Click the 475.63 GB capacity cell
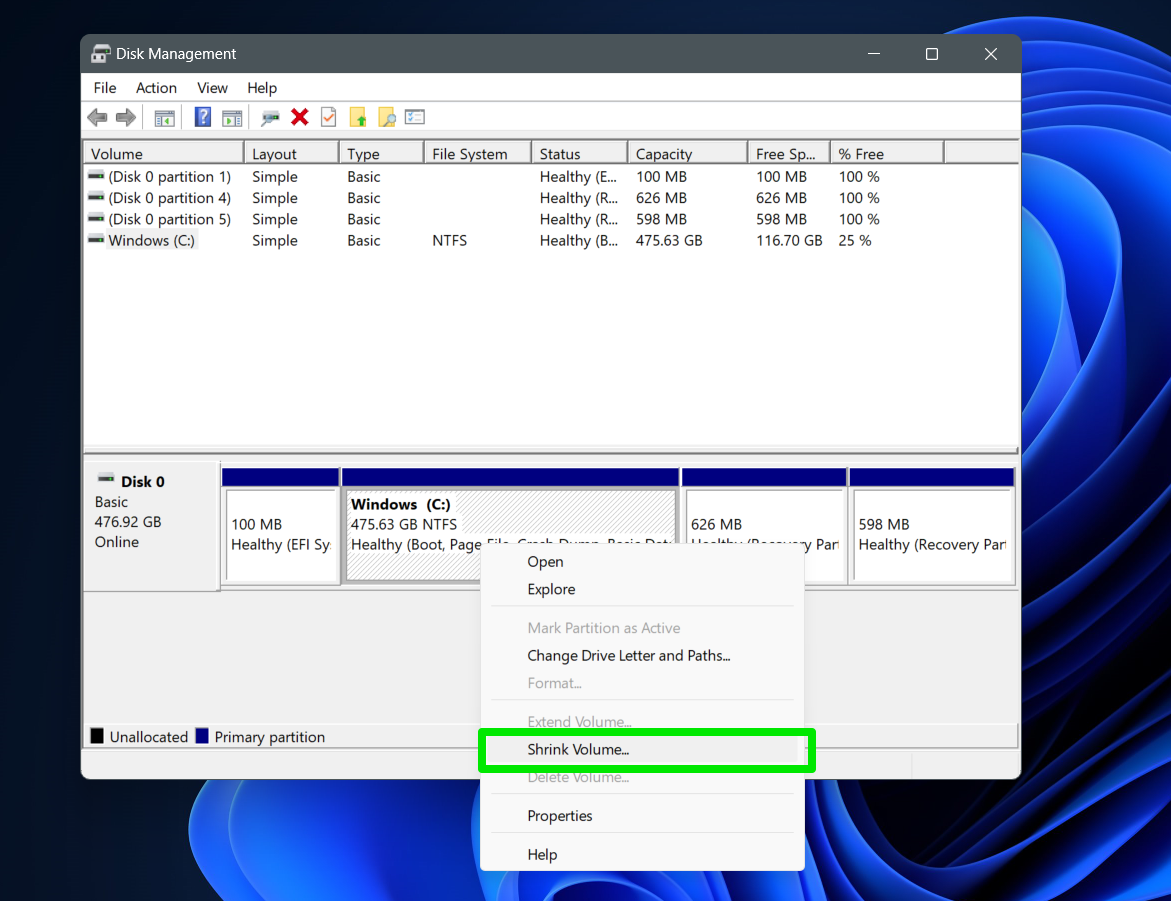Screen dimensions: 1171x901 (669, 241)
